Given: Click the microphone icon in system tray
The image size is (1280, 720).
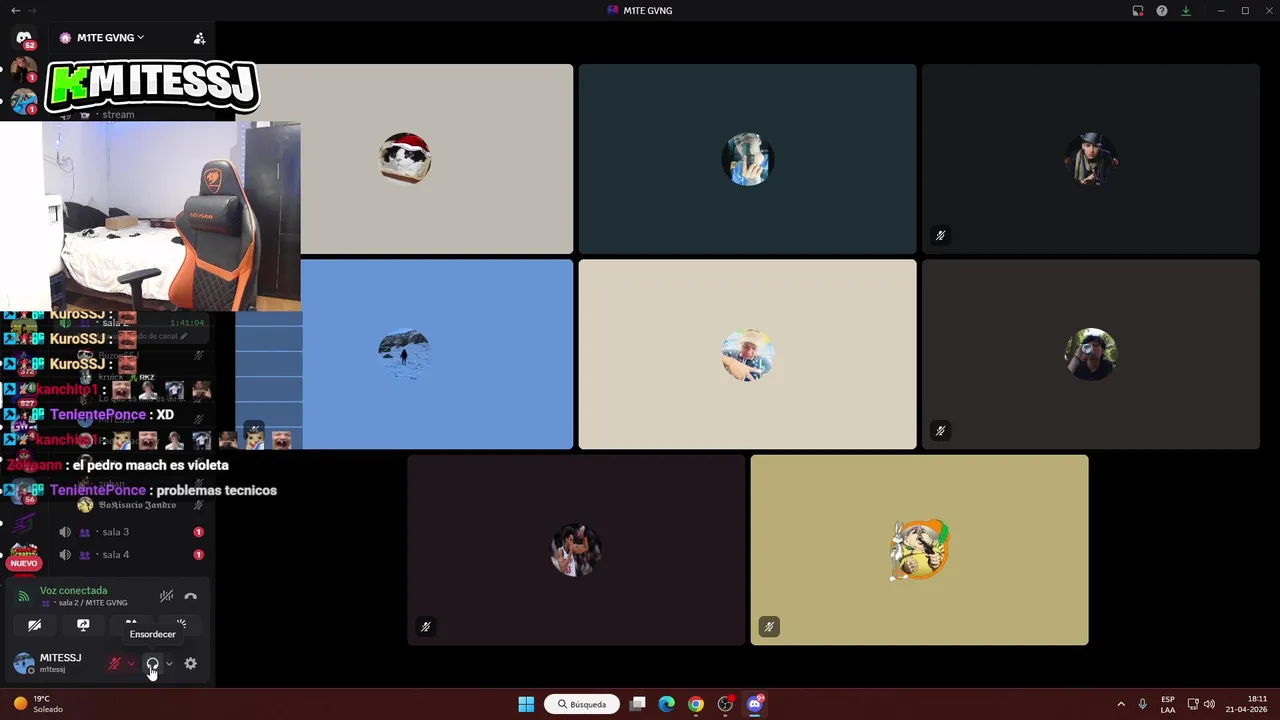Looking at the screenshot, I should (1142, 704).
